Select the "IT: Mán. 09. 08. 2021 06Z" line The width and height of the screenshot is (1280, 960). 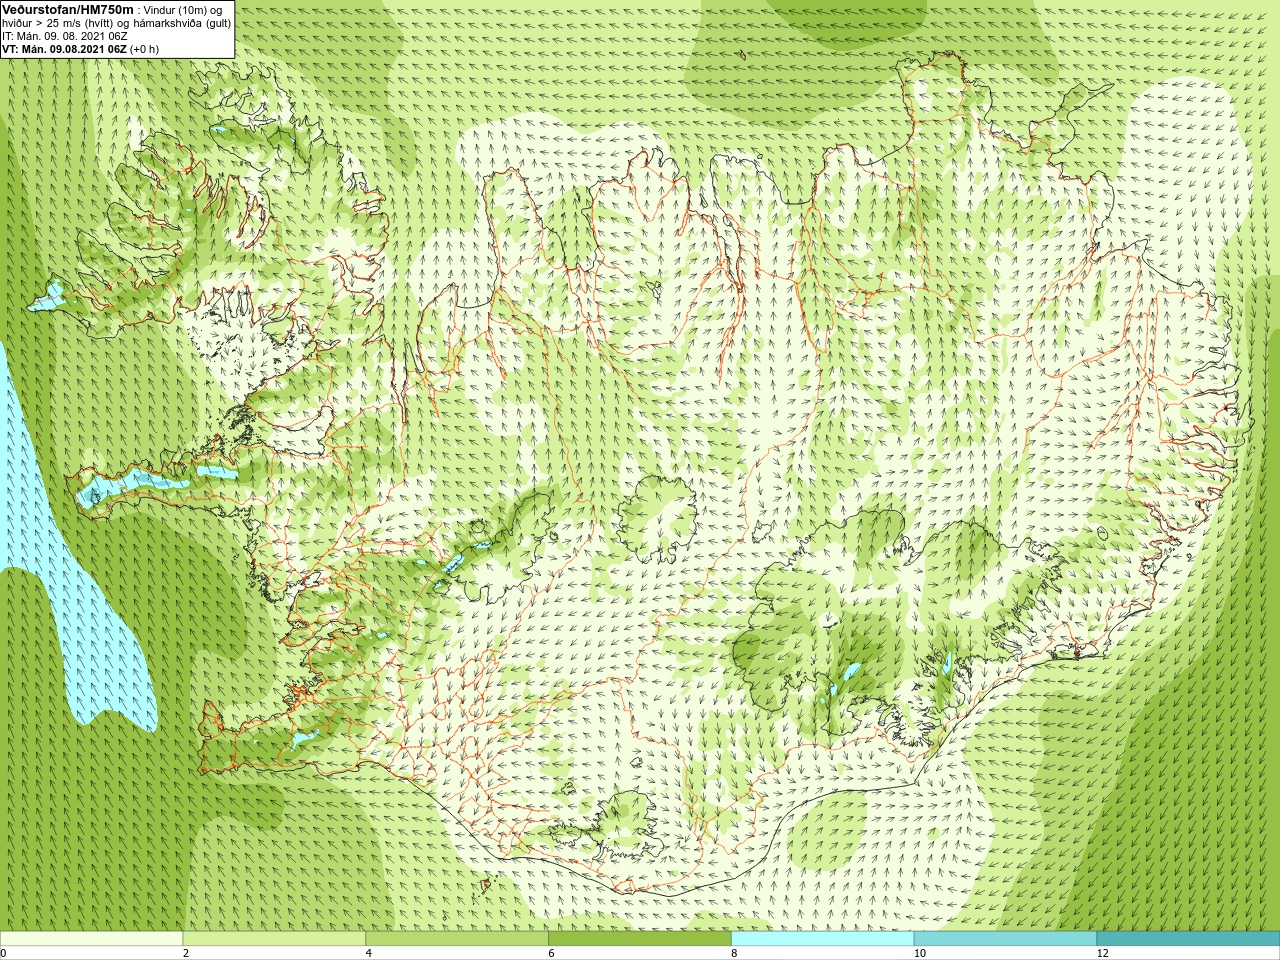(65, 36)
